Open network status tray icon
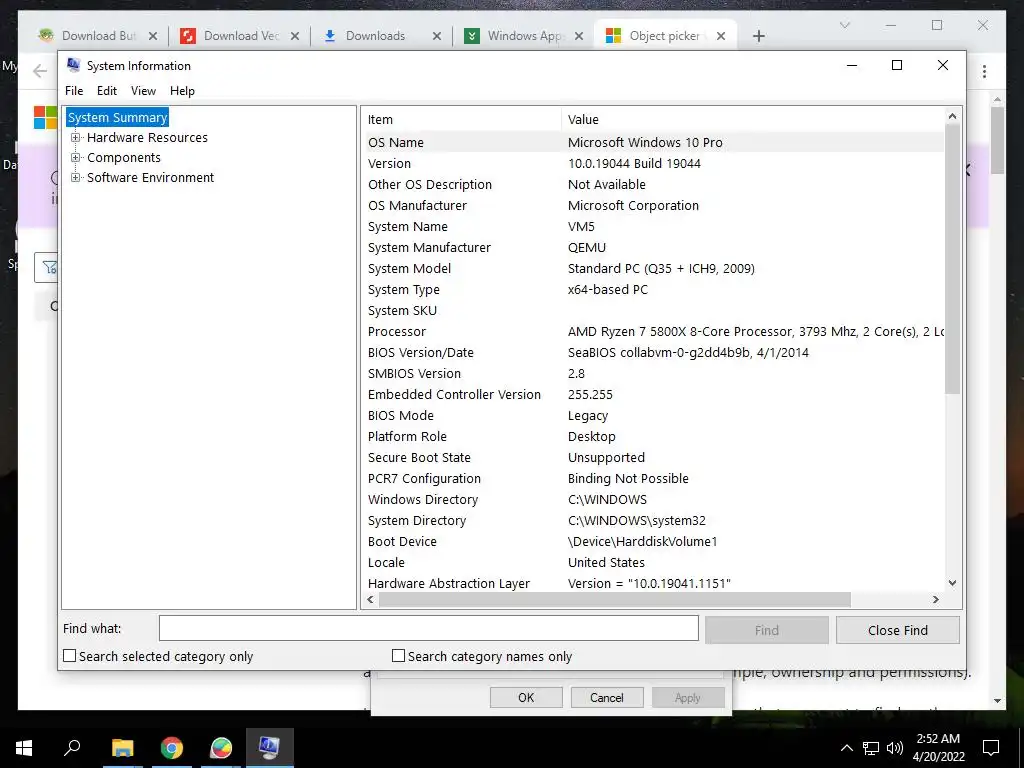Image resolution: width=1024 pixels, height=768 pixels. [871, 748]
